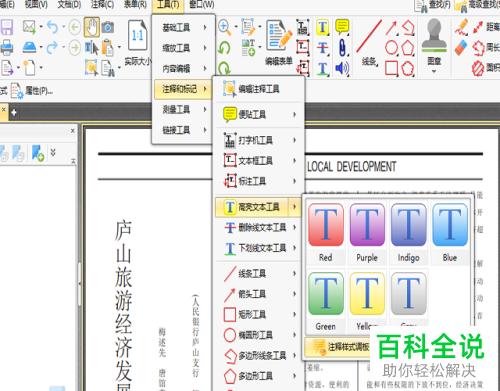Viewport: 500px width, 391px height.
Task: Expand the 线条工具 submenu arrow
Action: (294, 273)
